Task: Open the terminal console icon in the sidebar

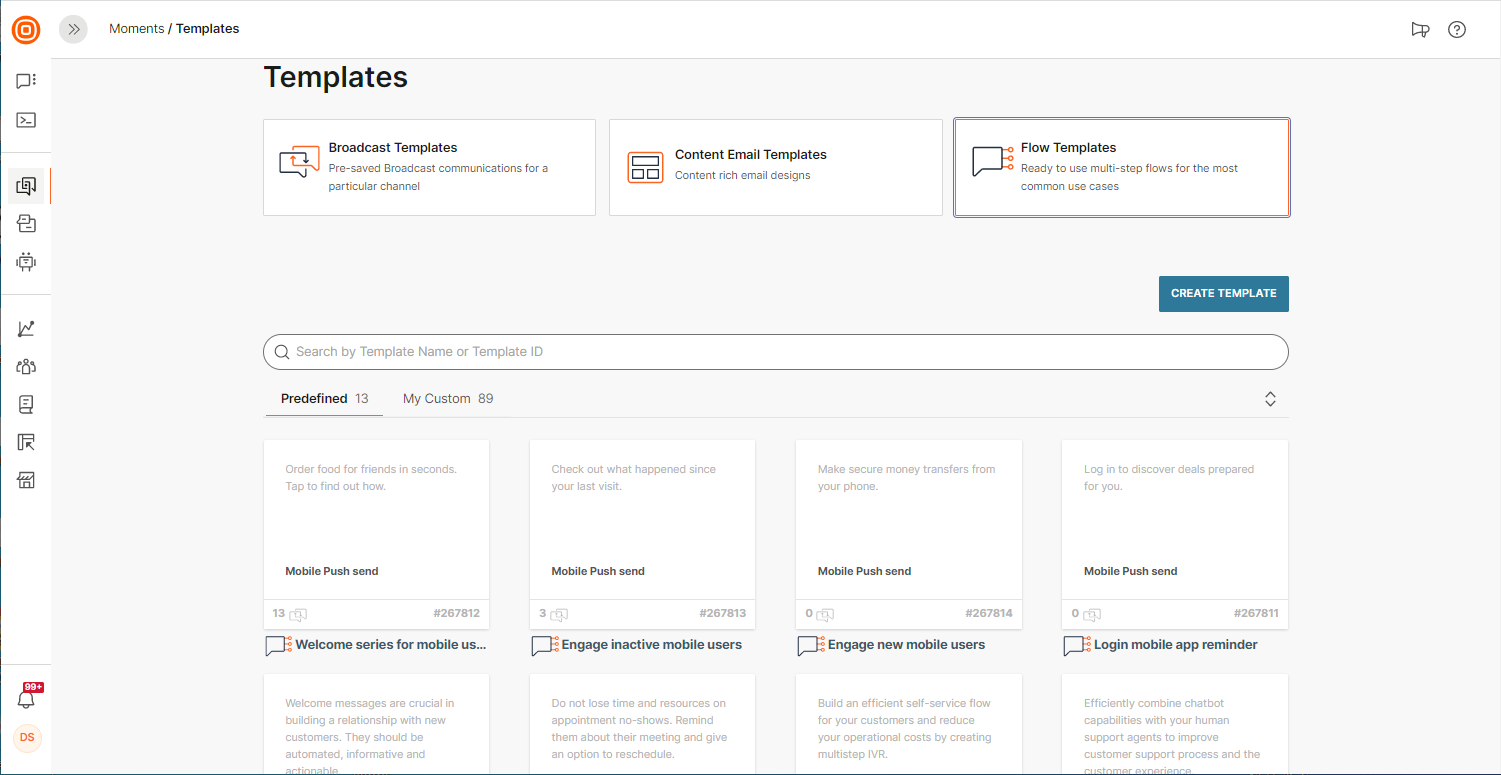Action: pos(26,120)
